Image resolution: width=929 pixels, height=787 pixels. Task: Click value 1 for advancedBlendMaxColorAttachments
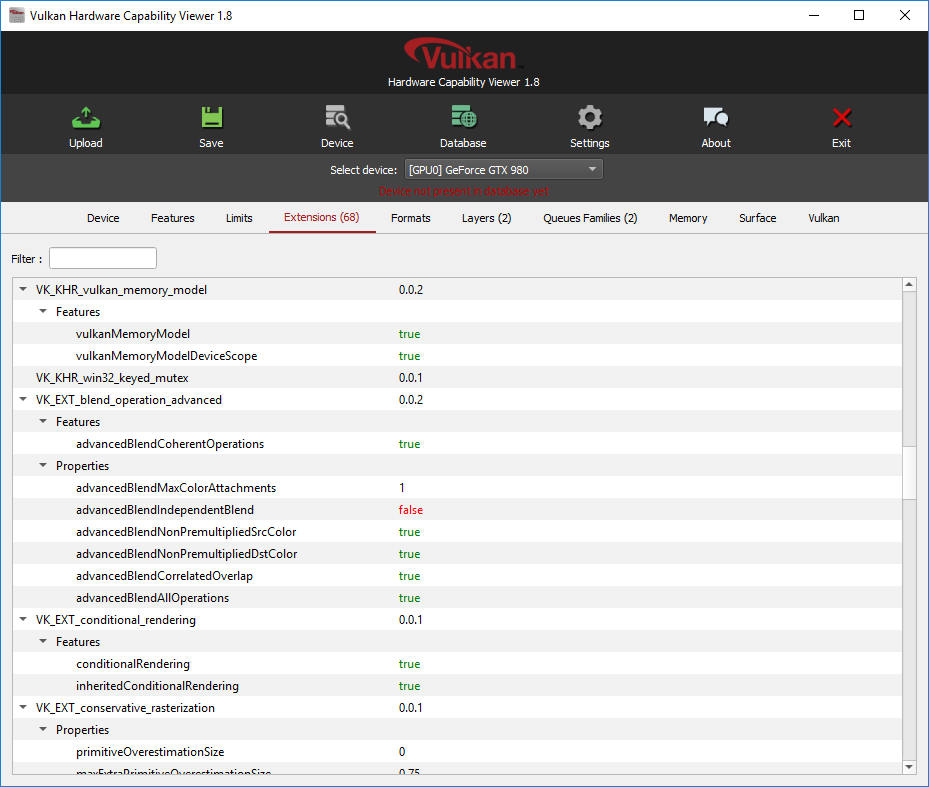[x=402, y=488]
